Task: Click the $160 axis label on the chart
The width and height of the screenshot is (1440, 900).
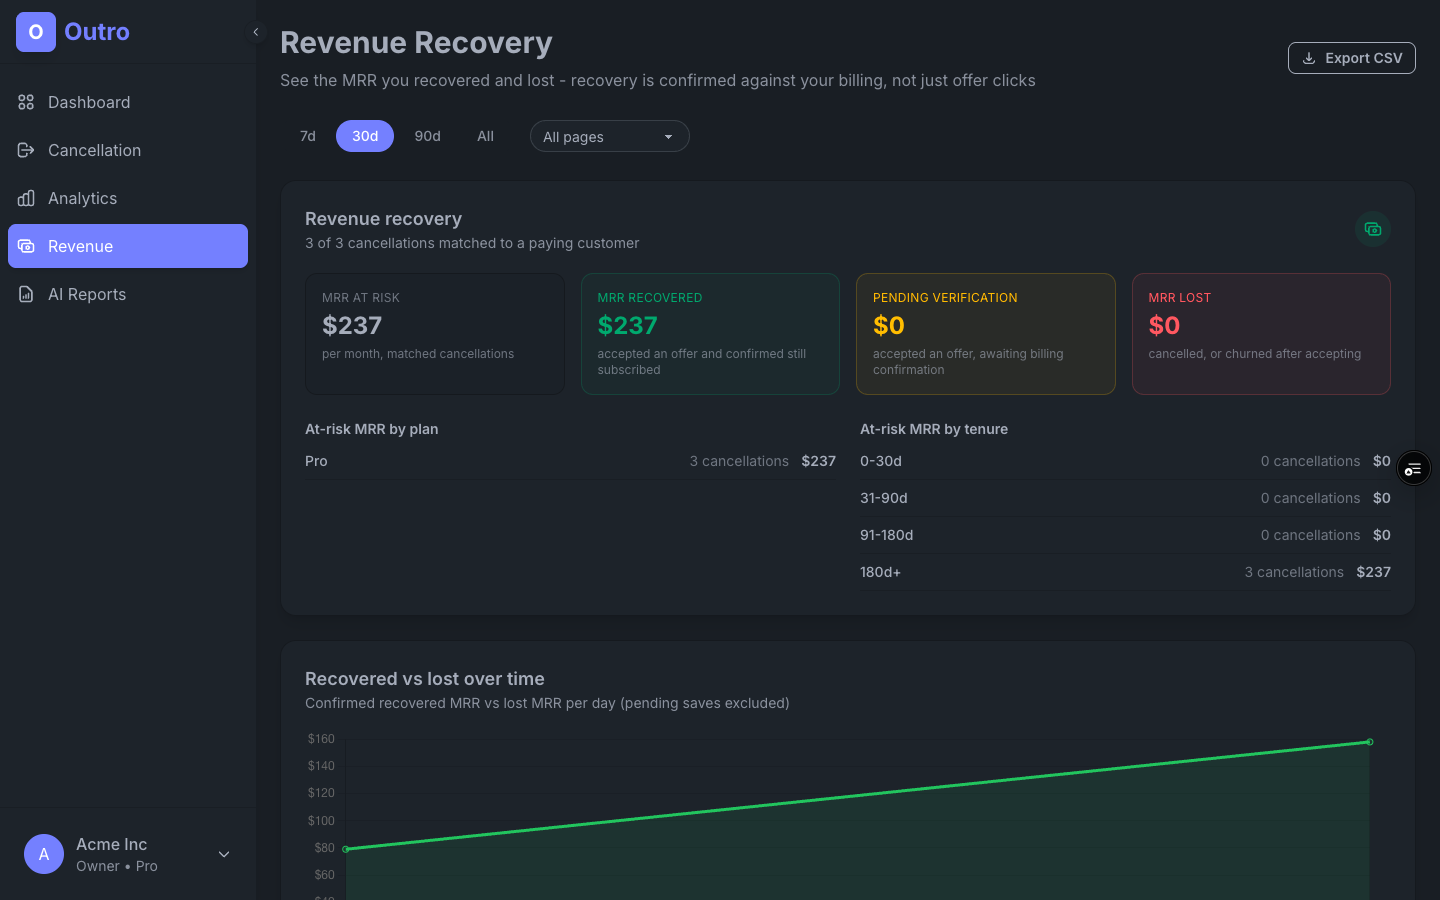Action: tap(321, 739)
